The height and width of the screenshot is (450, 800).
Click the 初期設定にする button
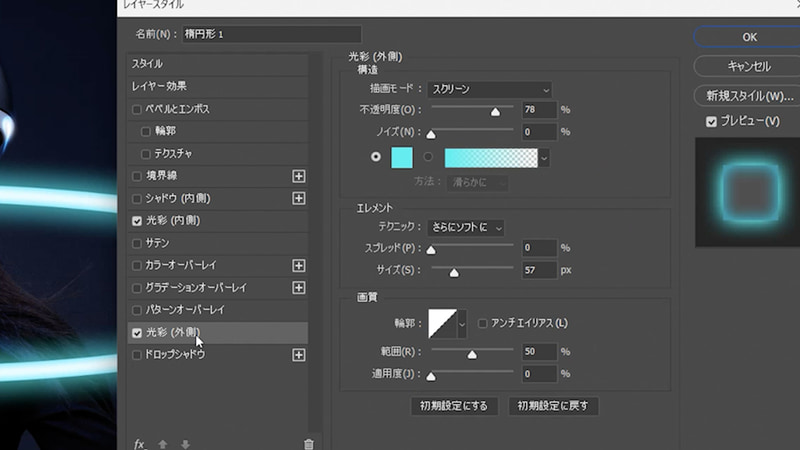(x=454, y=406)
